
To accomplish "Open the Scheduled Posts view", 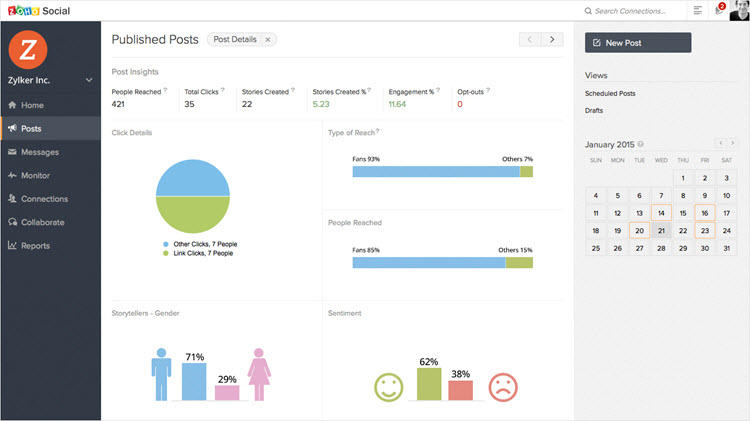I will coord(610,93).
